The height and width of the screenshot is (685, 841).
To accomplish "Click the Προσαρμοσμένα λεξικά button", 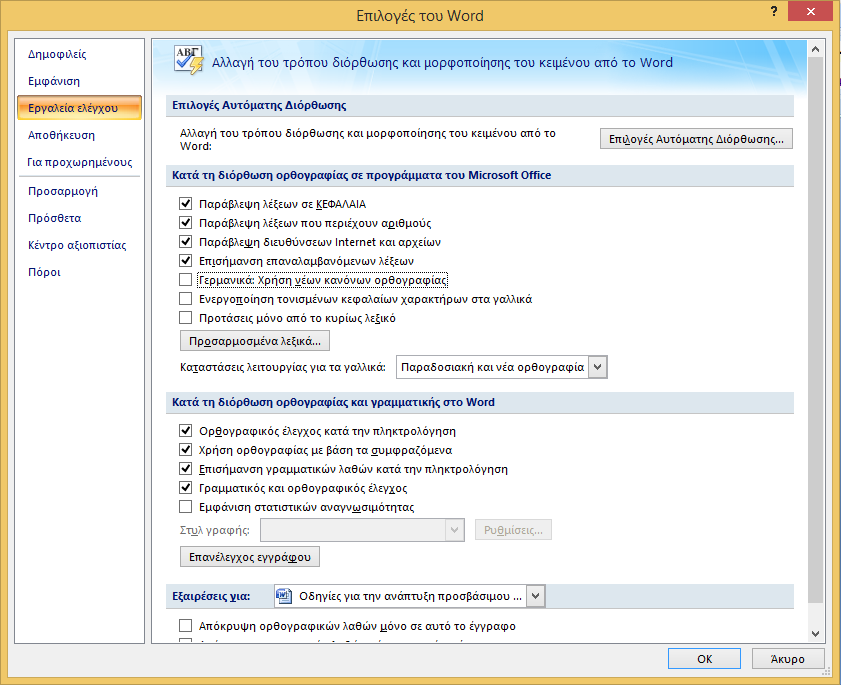I will coord(255,341).
